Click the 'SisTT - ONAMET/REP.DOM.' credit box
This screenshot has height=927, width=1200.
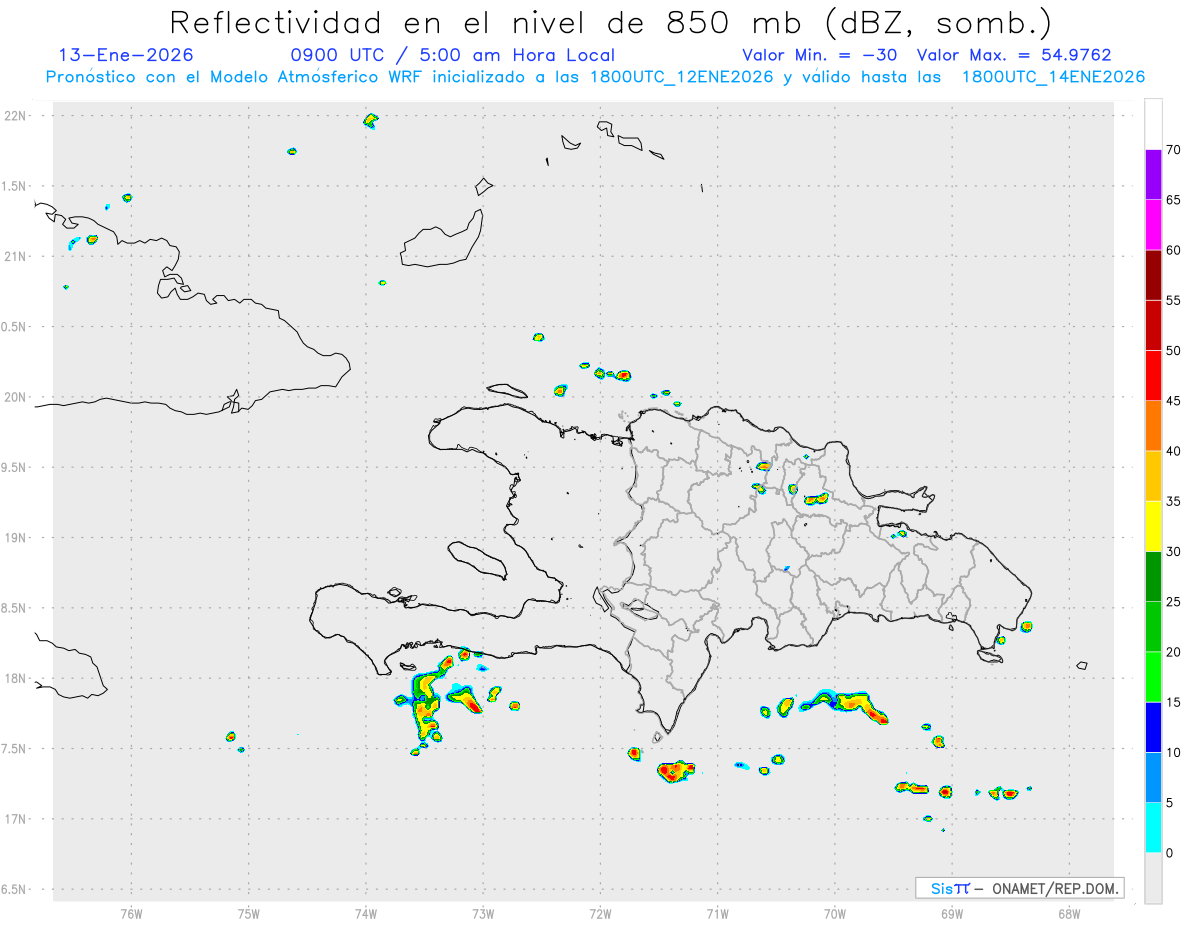coord(1019,888)
